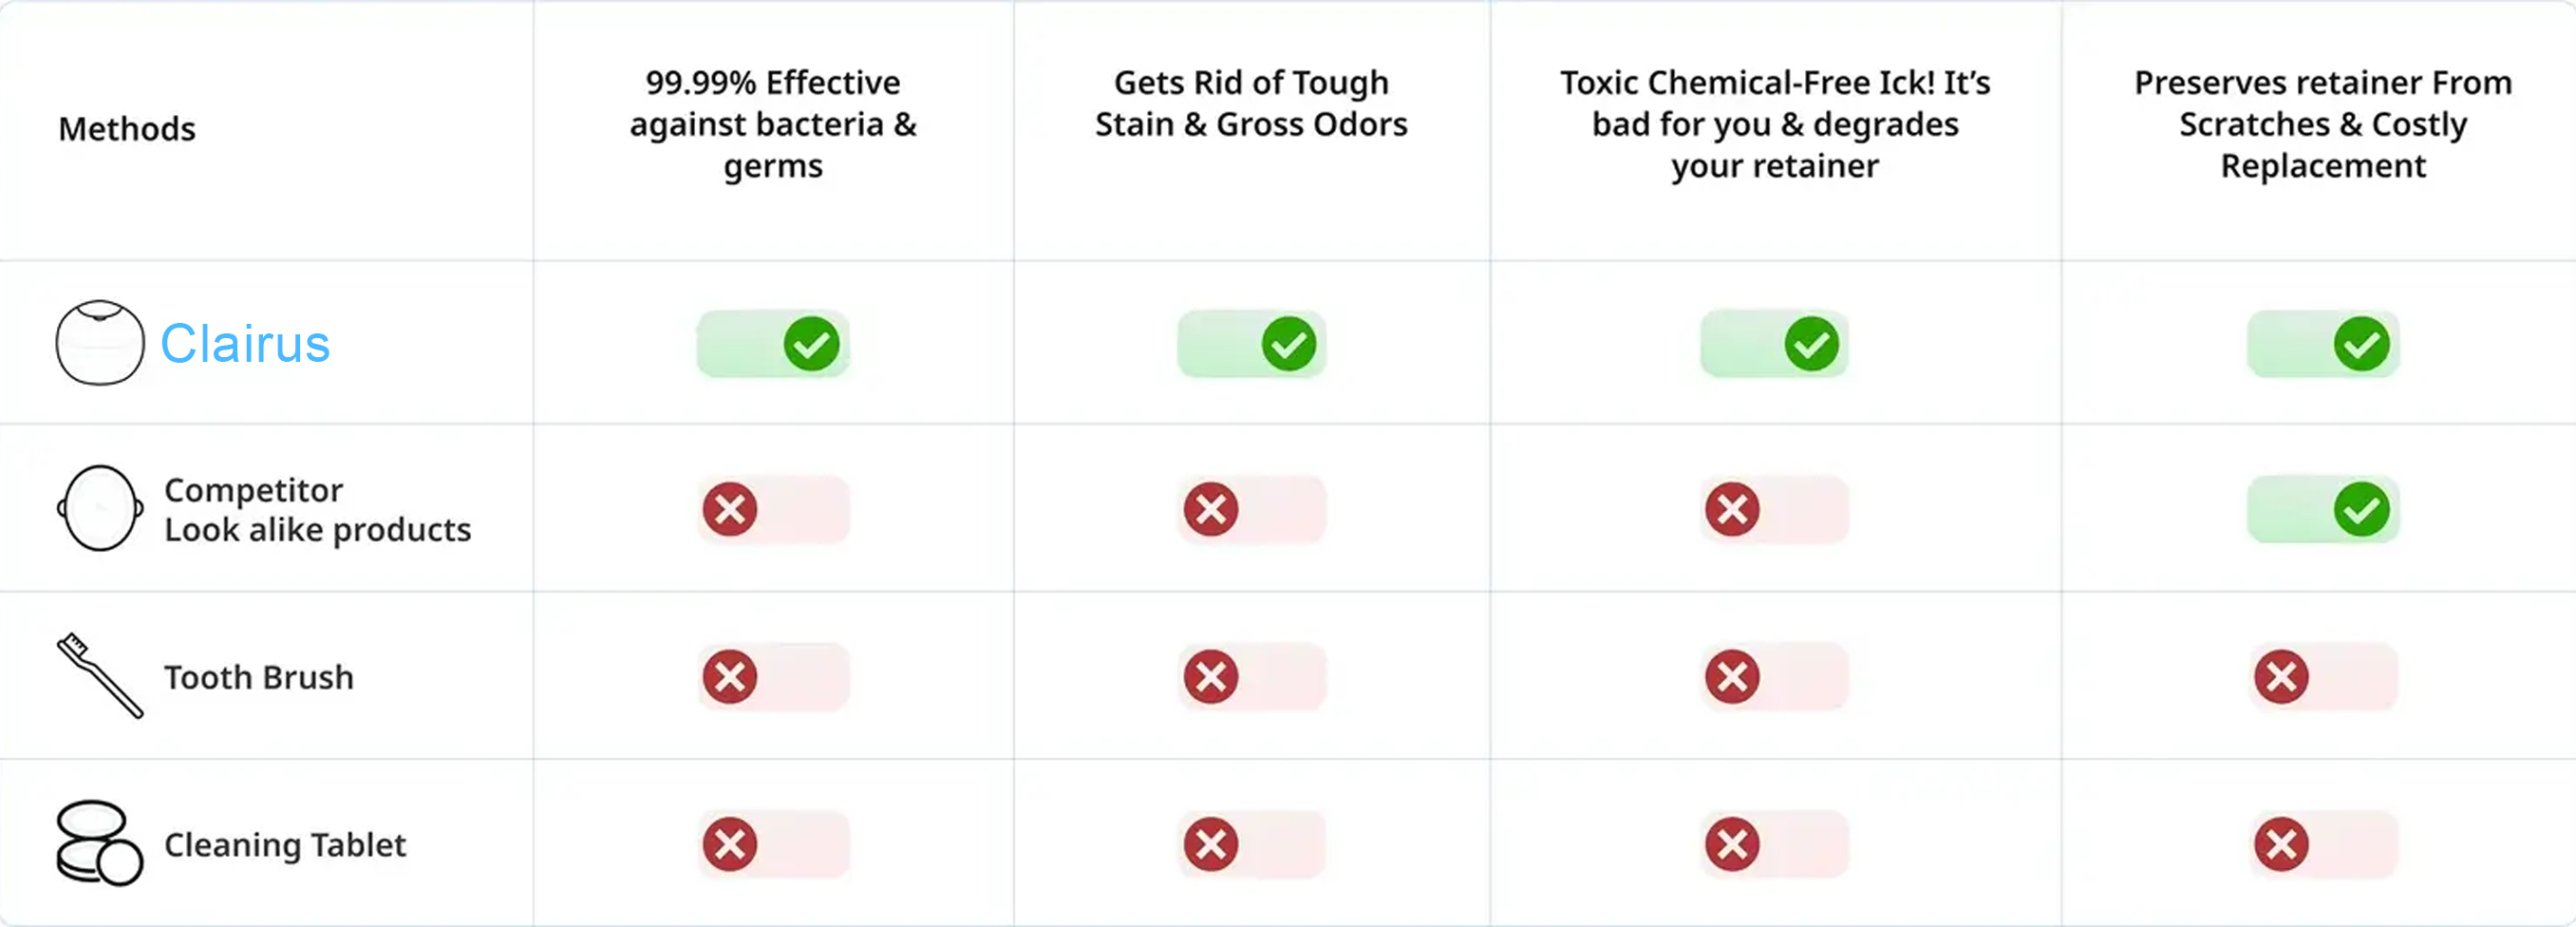Click the cleaning tablet icon
Viewport: 2576px width, 927px height.
tap(99, 844)
